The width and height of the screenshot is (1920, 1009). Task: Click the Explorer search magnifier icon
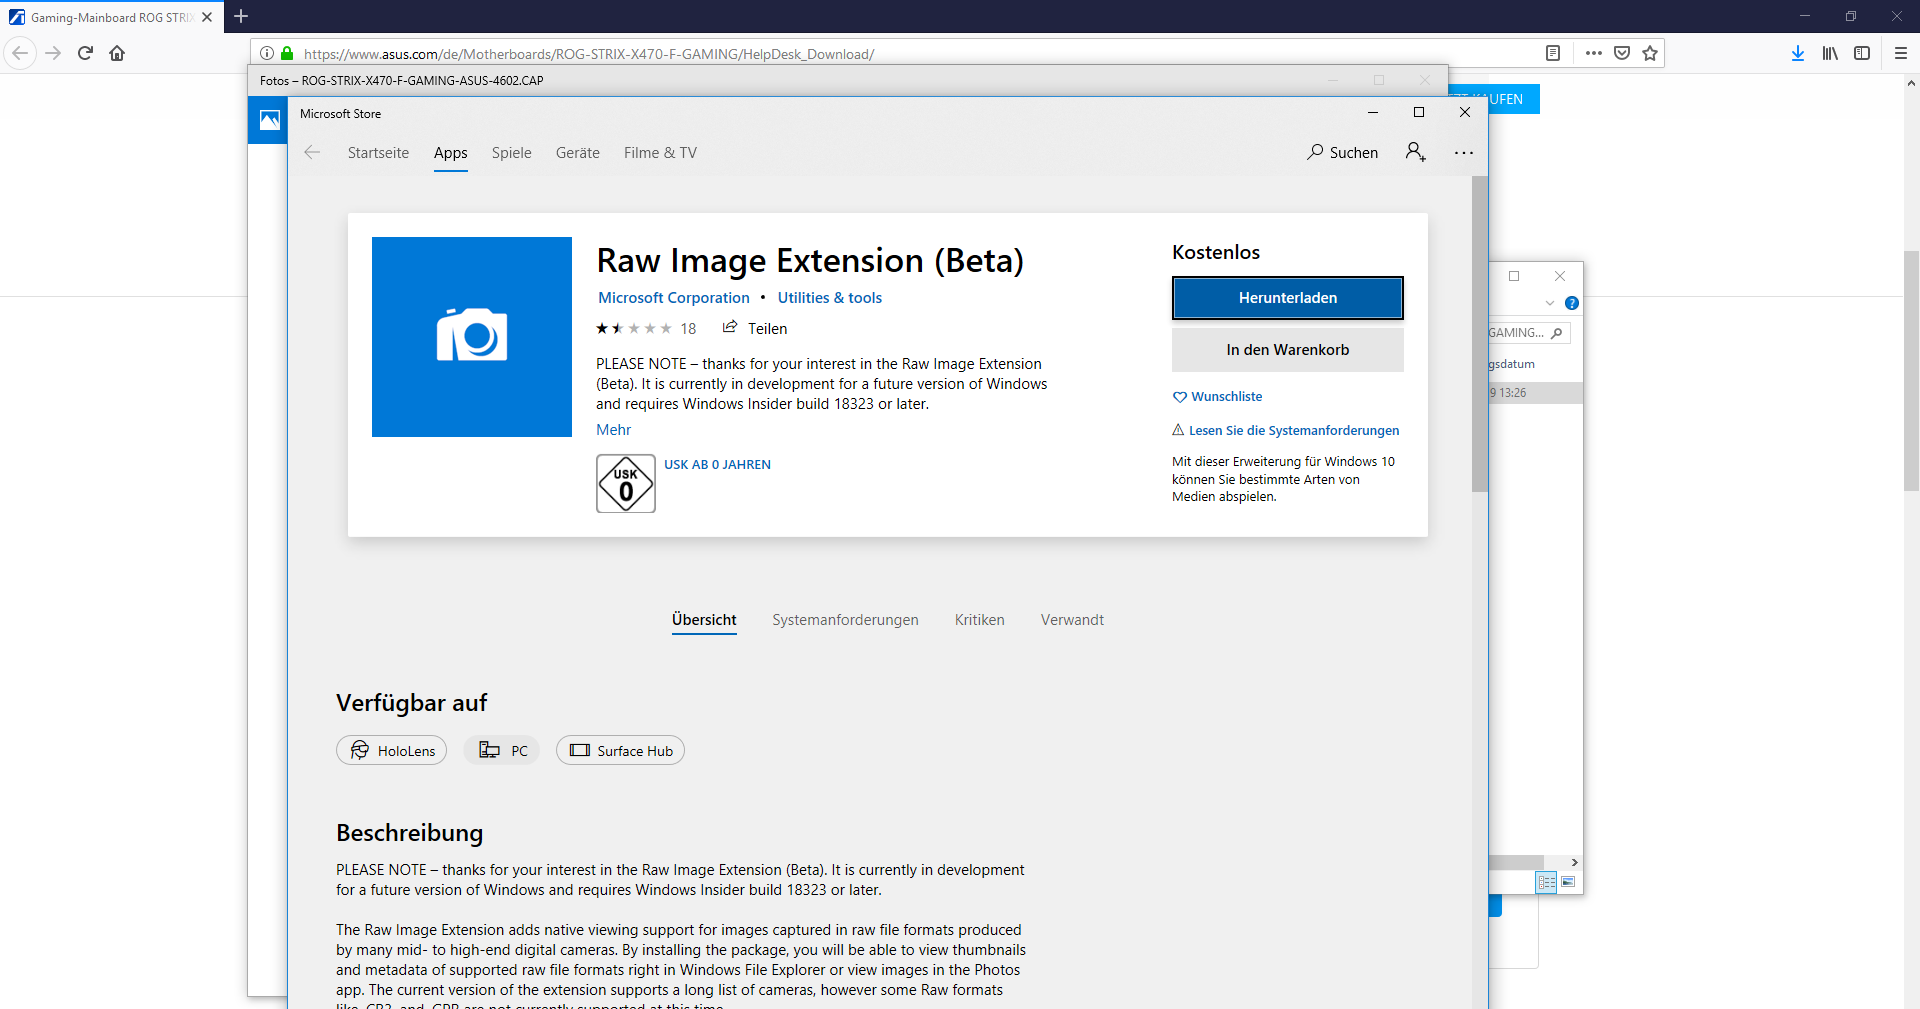pos(1557,333)
